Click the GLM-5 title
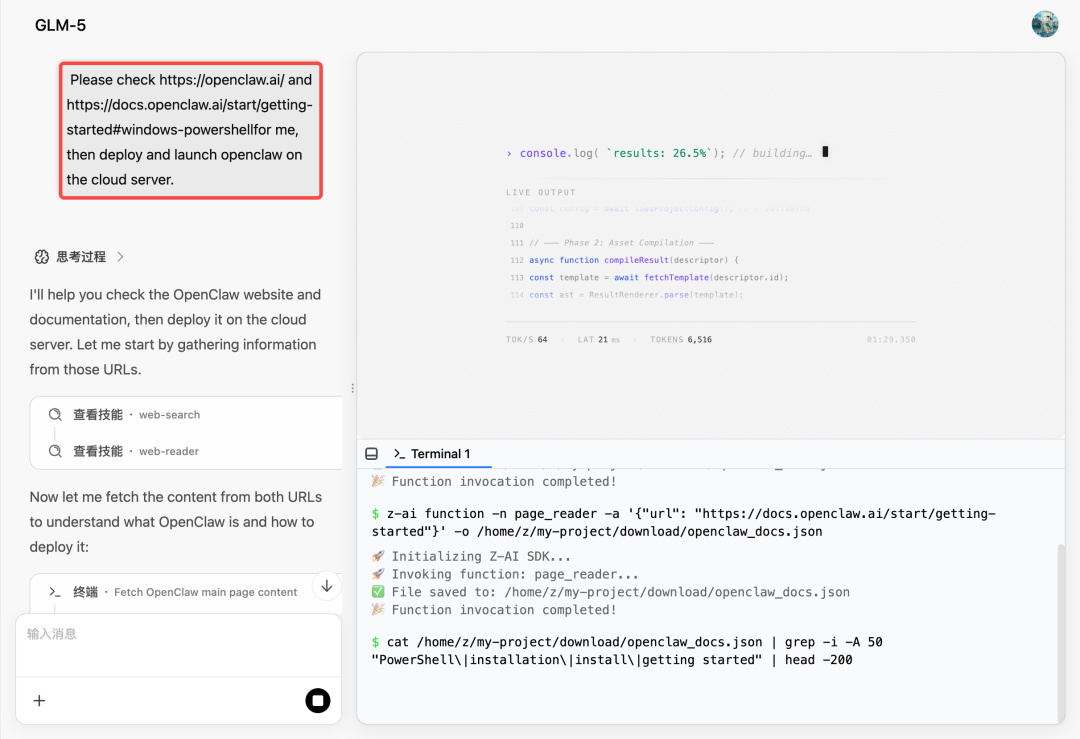Screen dimensions: 1080x739 point(60,25)
